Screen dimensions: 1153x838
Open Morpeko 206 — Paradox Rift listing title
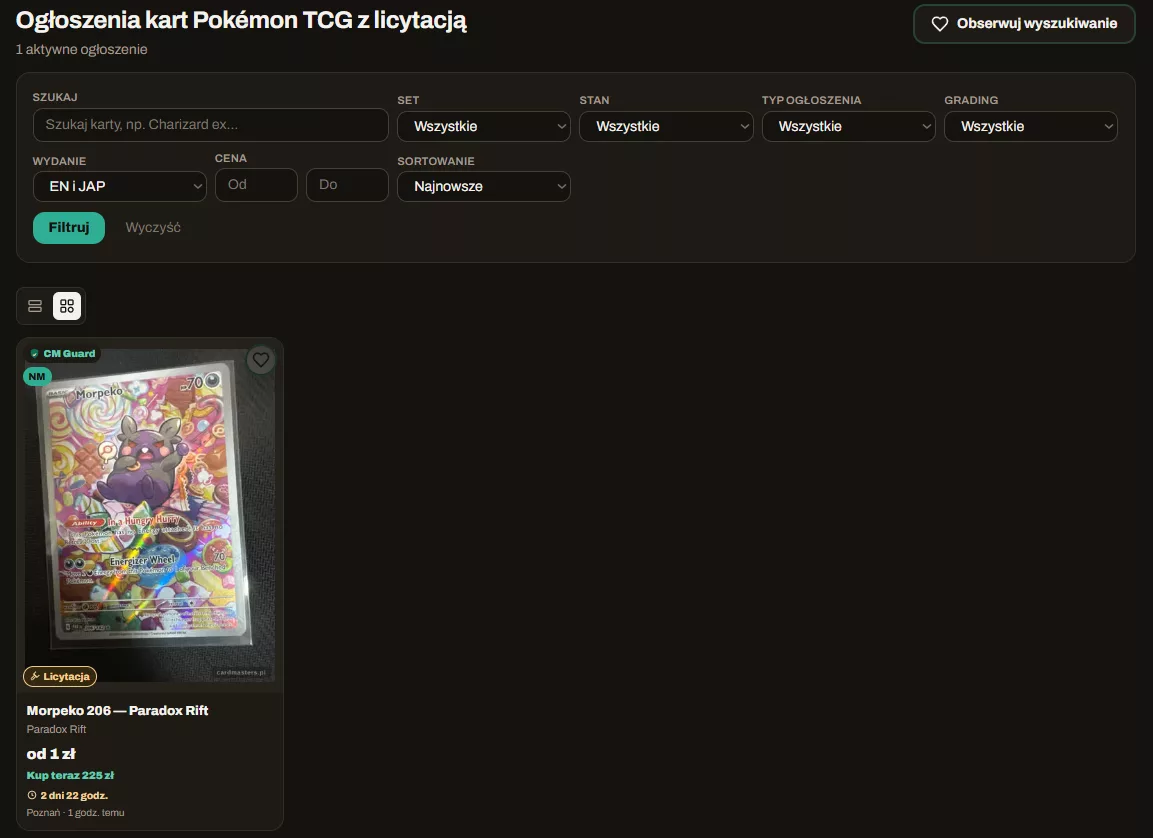(118, 711)
